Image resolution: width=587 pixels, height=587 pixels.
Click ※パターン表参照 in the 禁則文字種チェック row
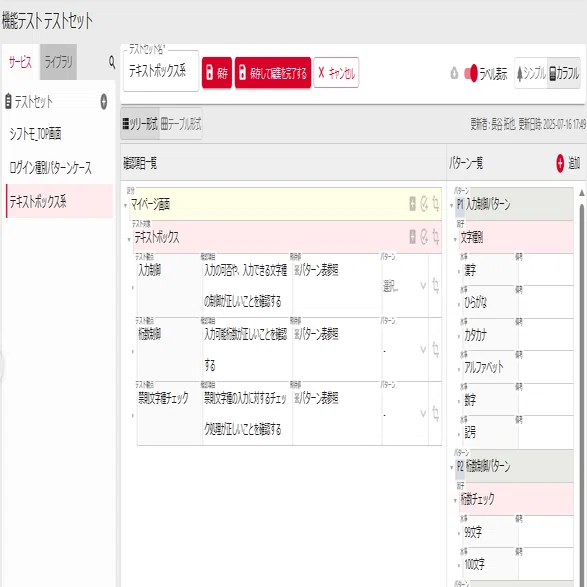316,398
